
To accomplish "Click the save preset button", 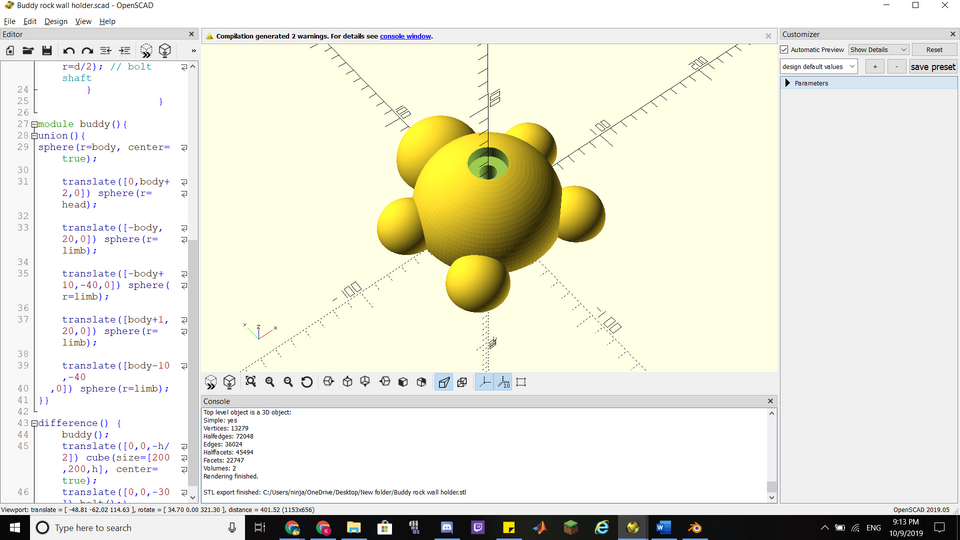I will coord(932,67).
